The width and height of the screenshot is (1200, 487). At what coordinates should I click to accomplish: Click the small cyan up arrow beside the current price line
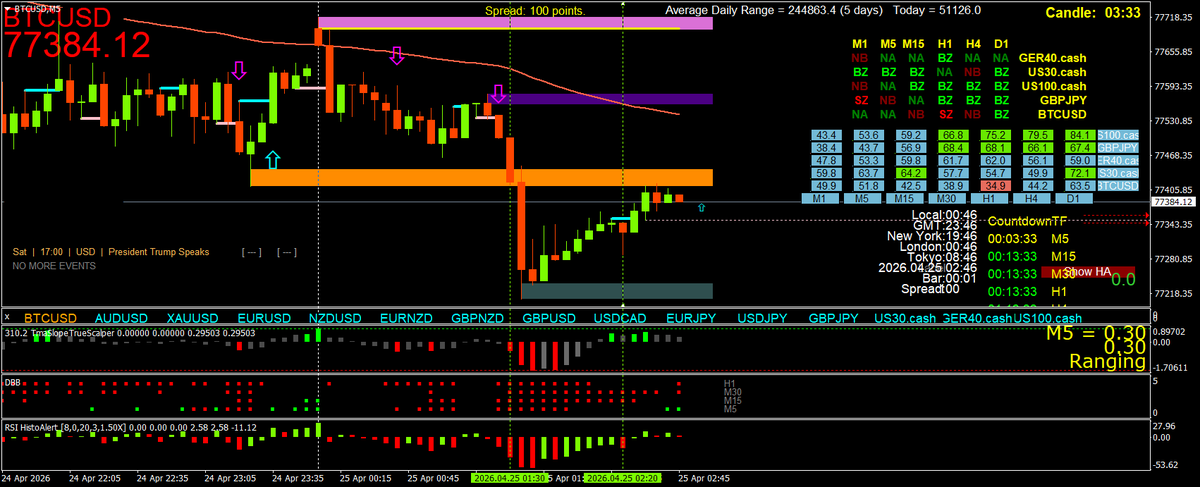coord(701,208)
